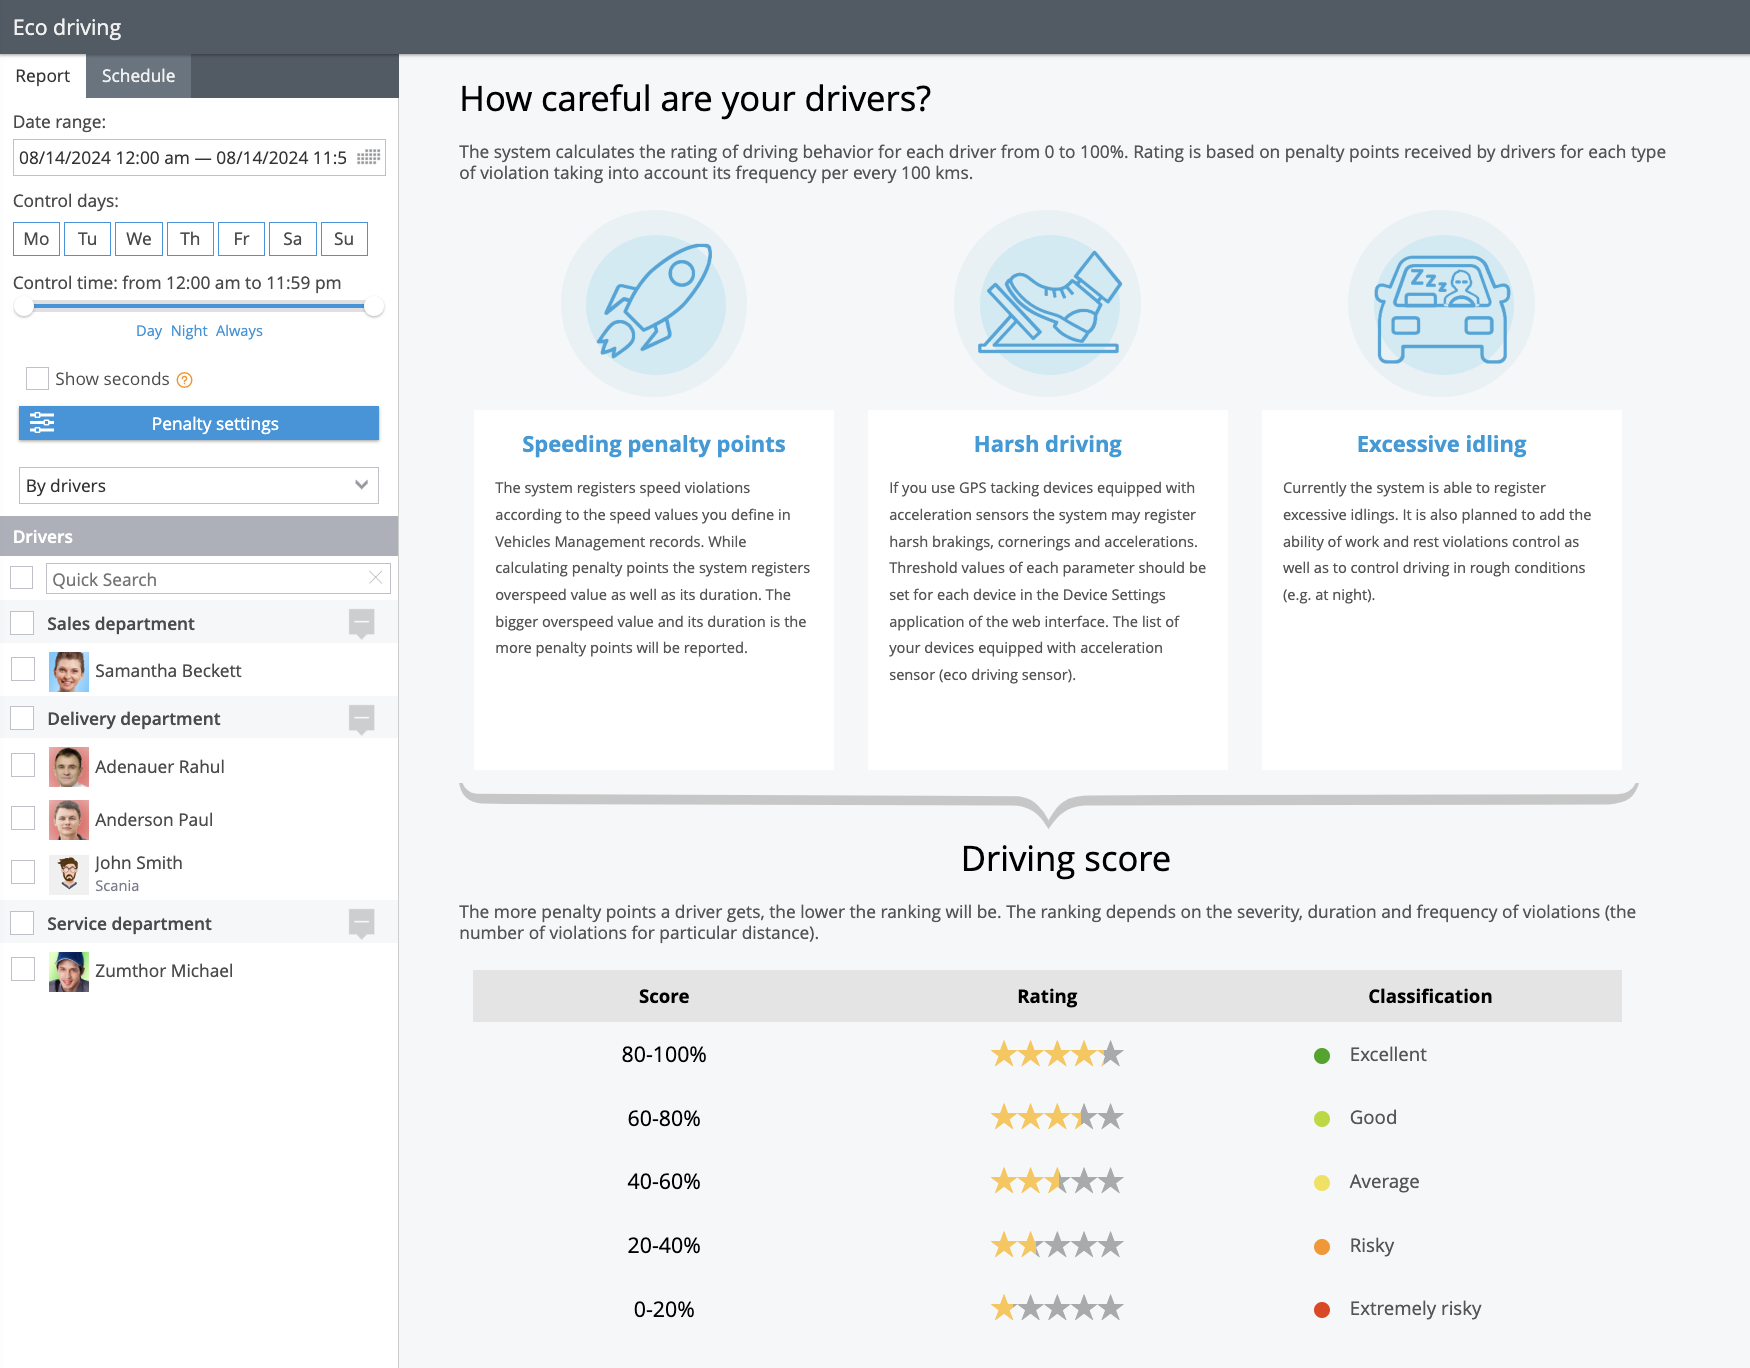Open the By drivers dropdown

[198, 486]
